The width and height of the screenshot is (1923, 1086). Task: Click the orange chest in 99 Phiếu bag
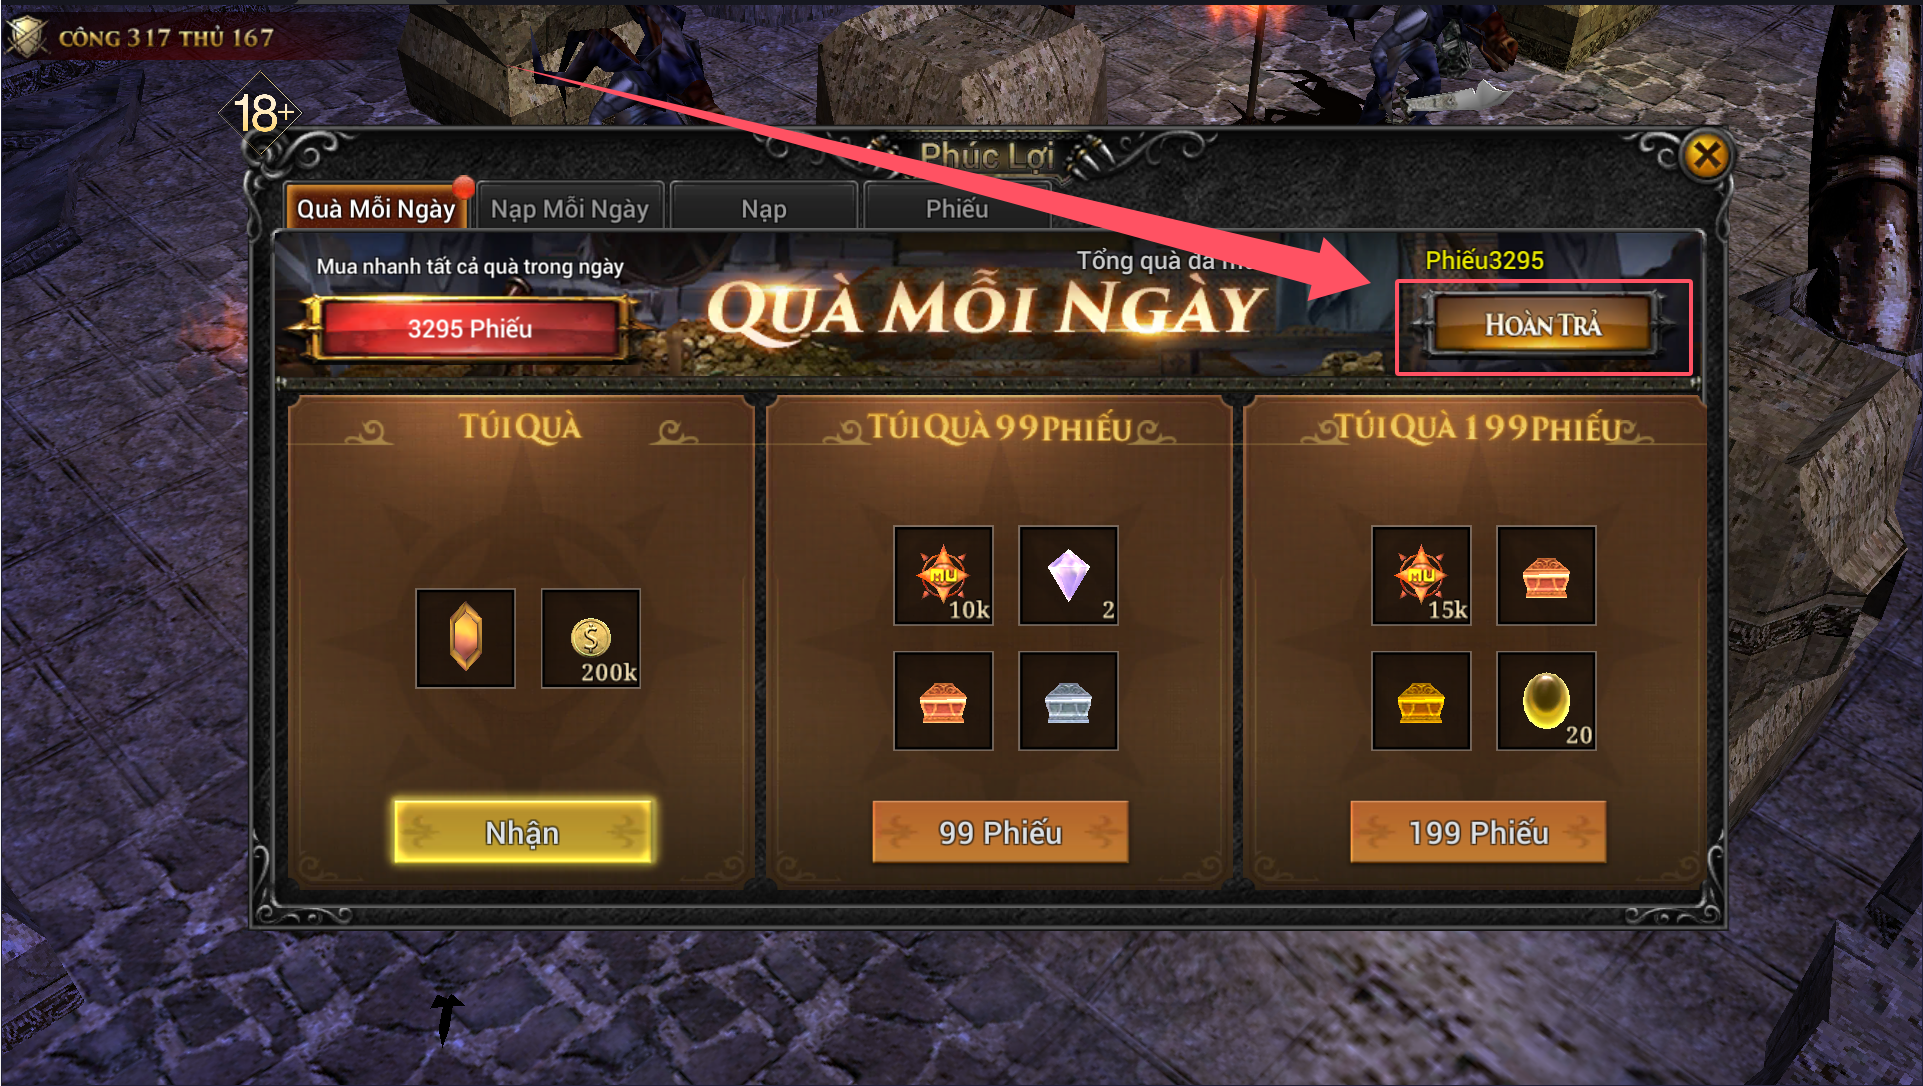coord(943,701)
